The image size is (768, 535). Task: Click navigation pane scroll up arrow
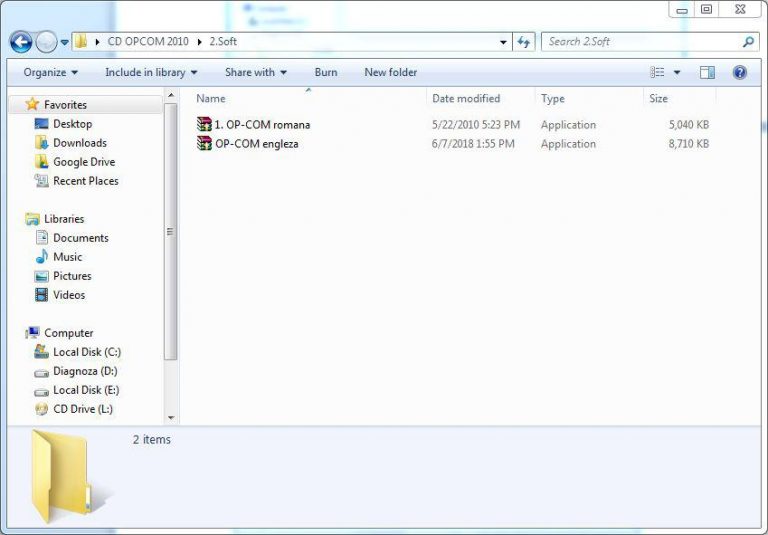coord(170,95)
